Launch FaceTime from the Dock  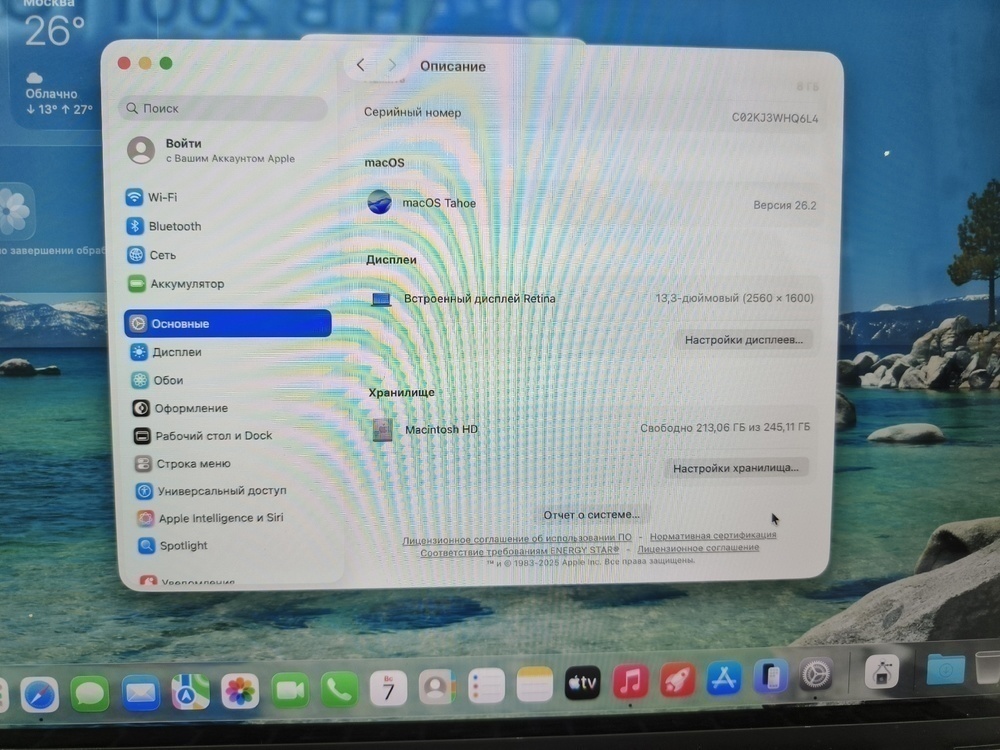point(290,690)
